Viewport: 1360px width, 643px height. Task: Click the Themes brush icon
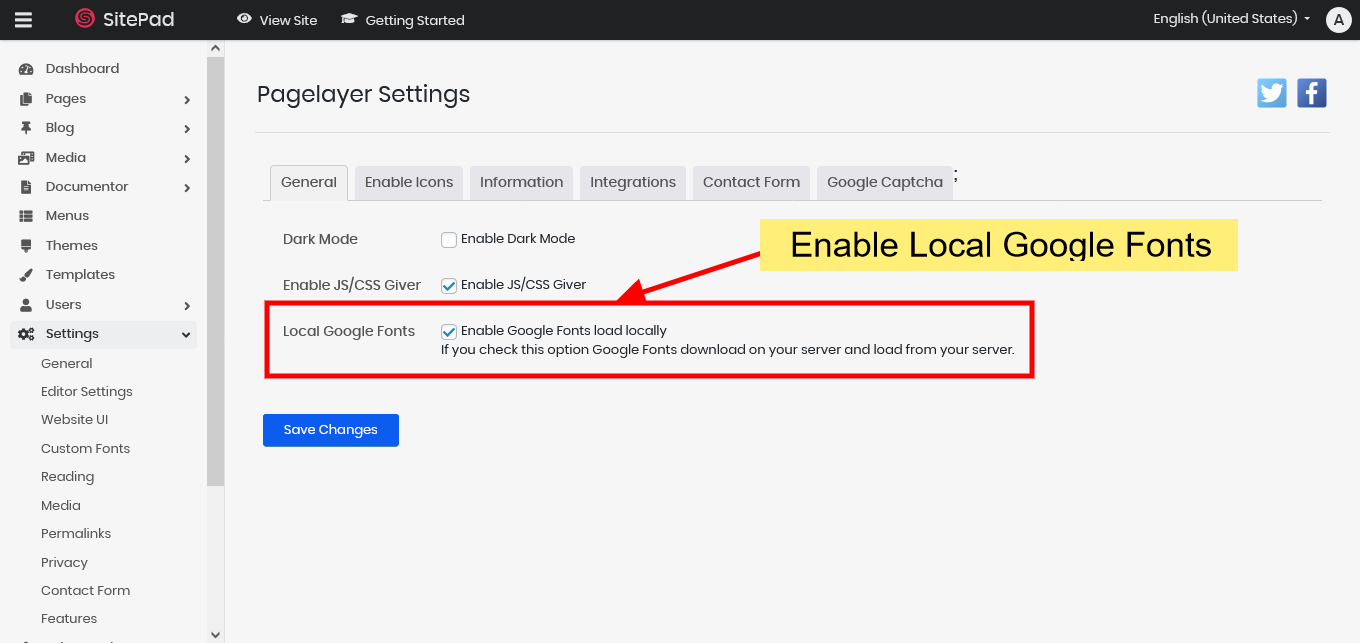[26, 246]
